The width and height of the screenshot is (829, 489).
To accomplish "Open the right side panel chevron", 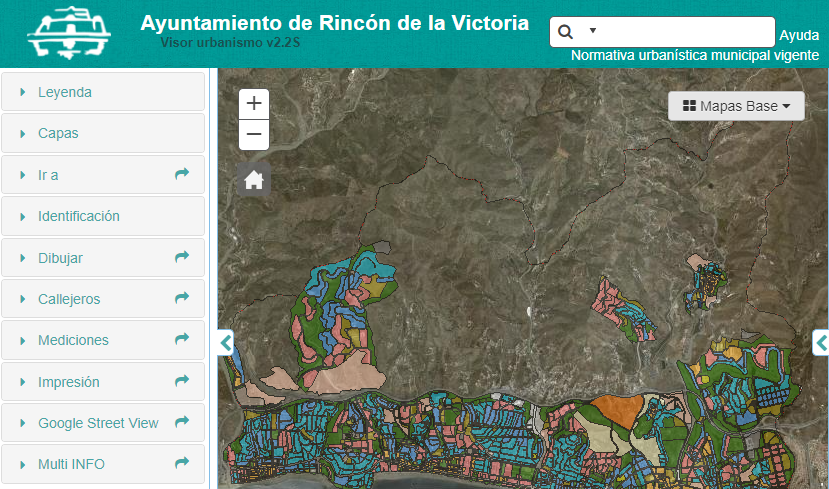I will point(821,343).
